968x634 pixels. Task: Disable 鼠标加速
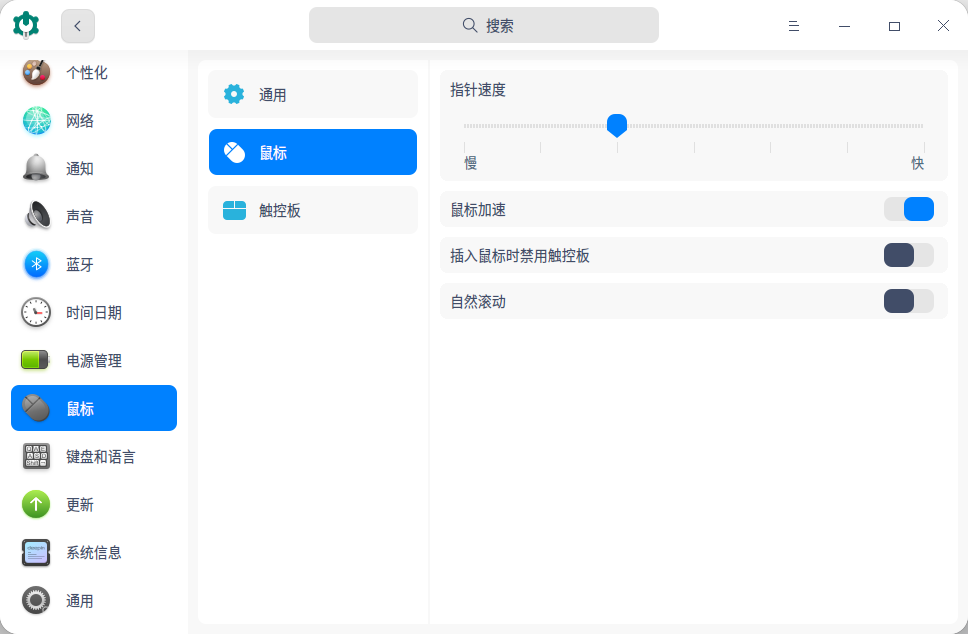(x=909, y=209)
